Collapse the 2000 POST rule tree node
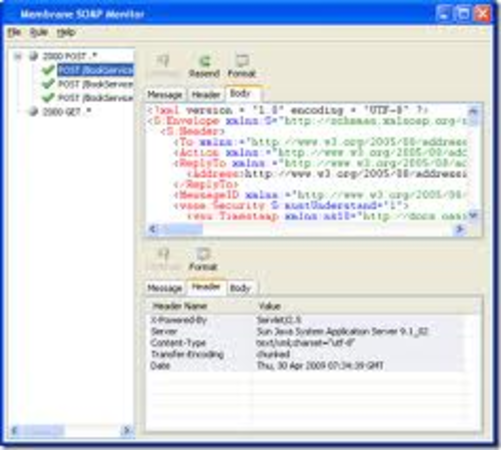501x450 pixels. tap(18, 56)
